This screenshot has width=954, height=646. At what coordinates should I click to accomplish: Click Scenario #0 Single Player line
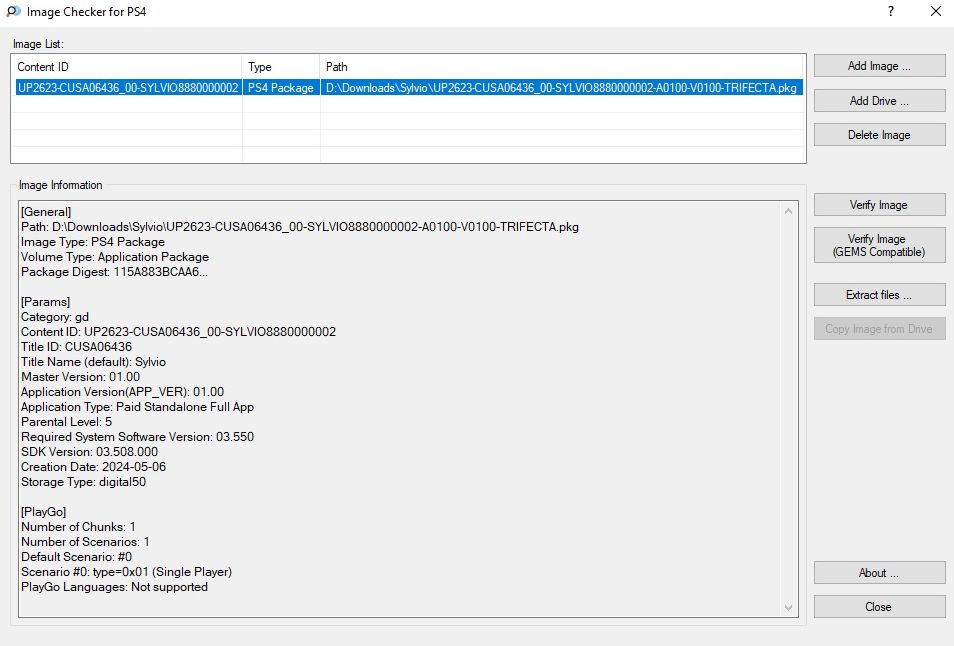(x=127, y=572)
